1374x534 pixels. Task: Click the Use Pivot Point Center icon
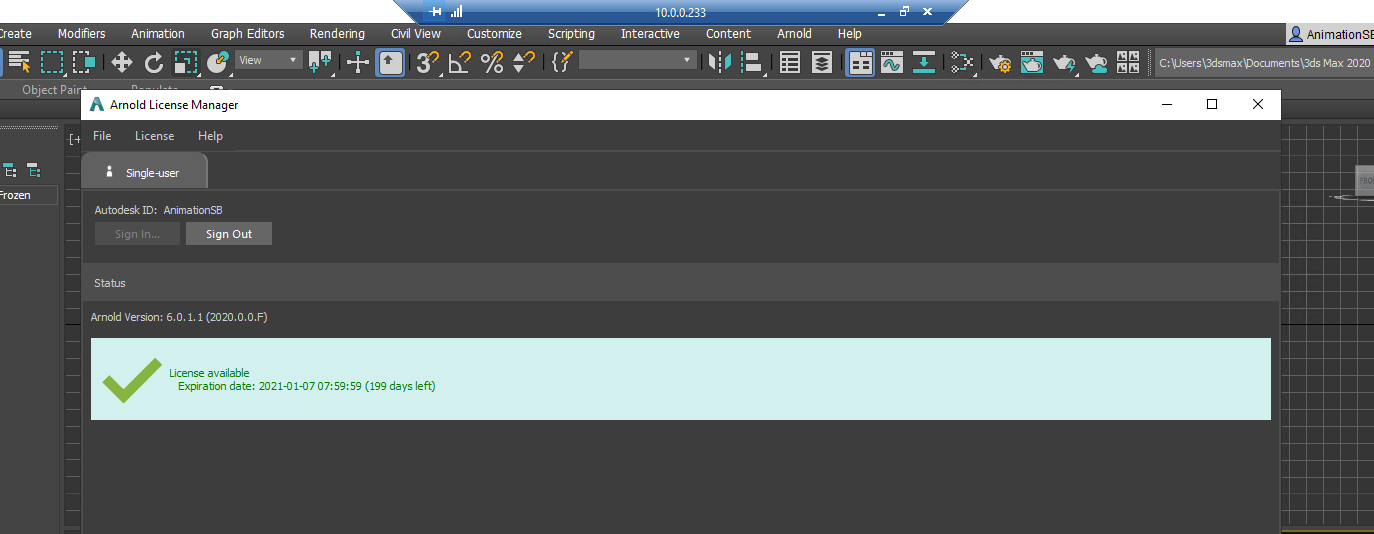point(320,62)
